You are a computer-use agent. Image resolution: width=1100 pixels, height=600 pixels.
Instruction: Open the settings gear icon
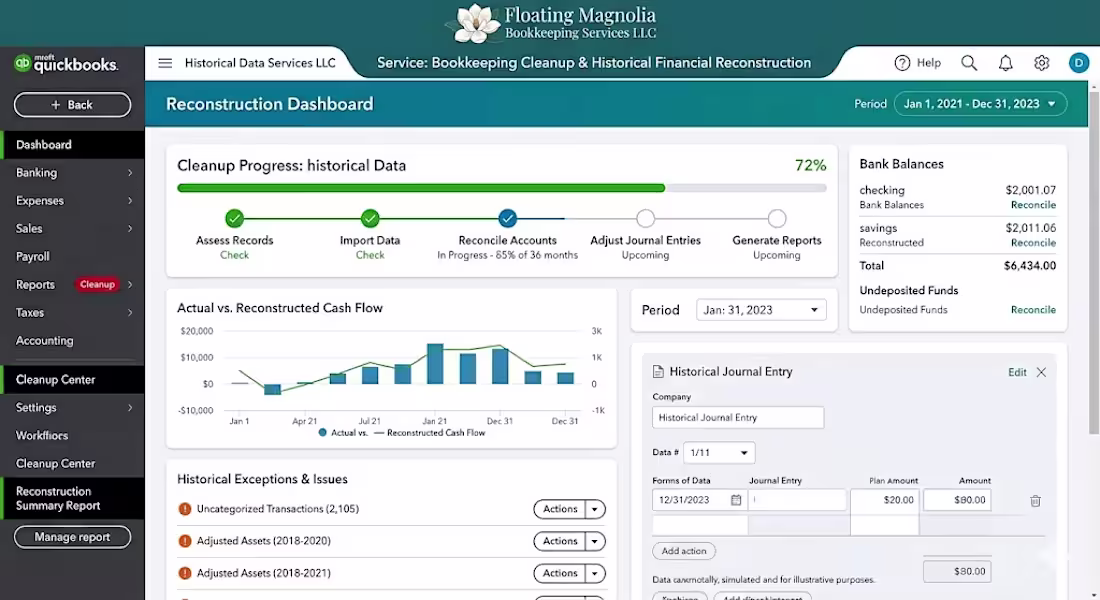pyautogui.click(x=1042, y=63)
